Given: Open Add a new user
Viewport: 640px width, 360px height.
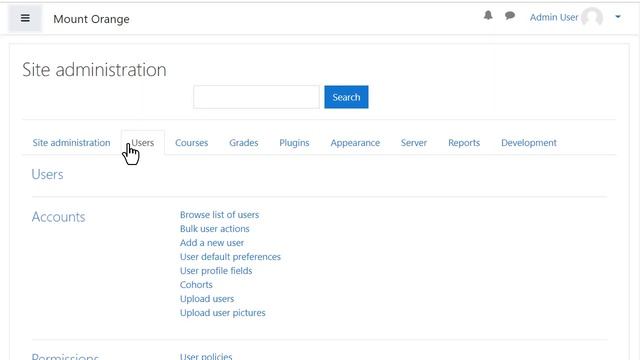Looking at the screenshot, I should 212,242.
